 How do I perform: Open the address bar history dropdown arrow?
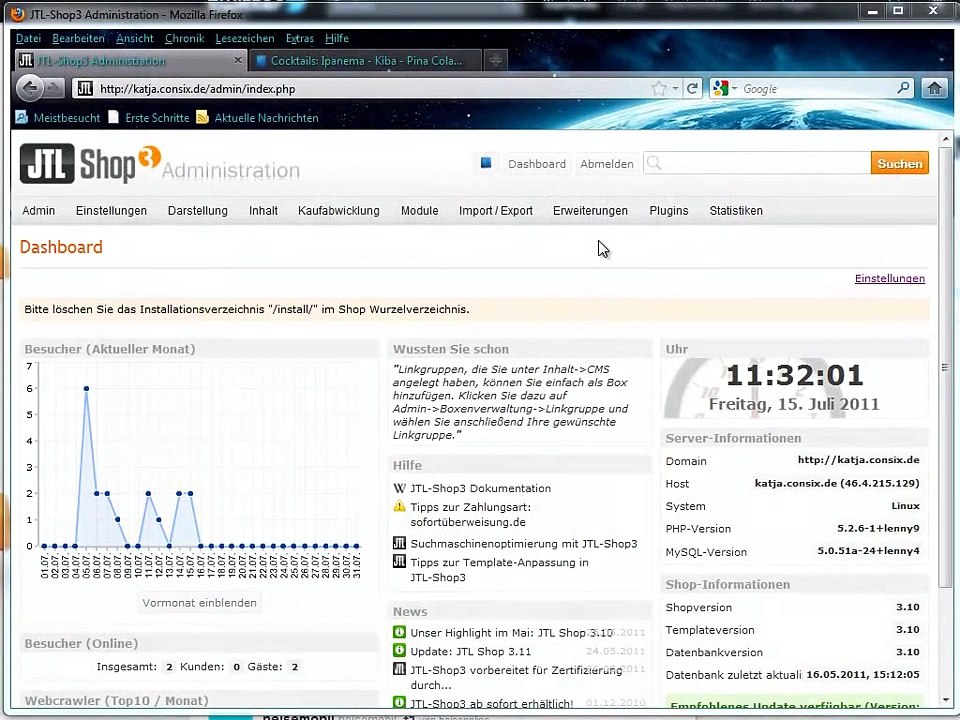(x=675, y=89)
